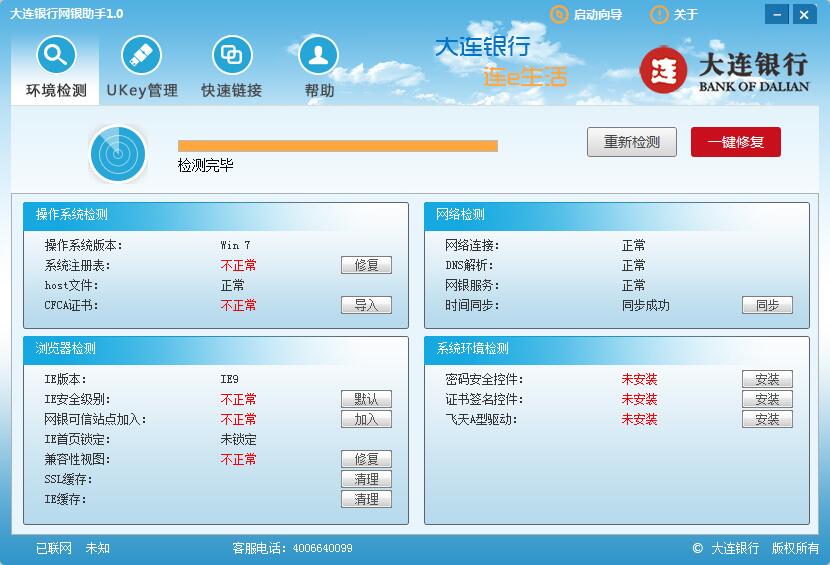This screenshot has height=565, width=830.
Task: Click the 帮助 person icon
Action: pyautogui.click(x=319, y=56)
